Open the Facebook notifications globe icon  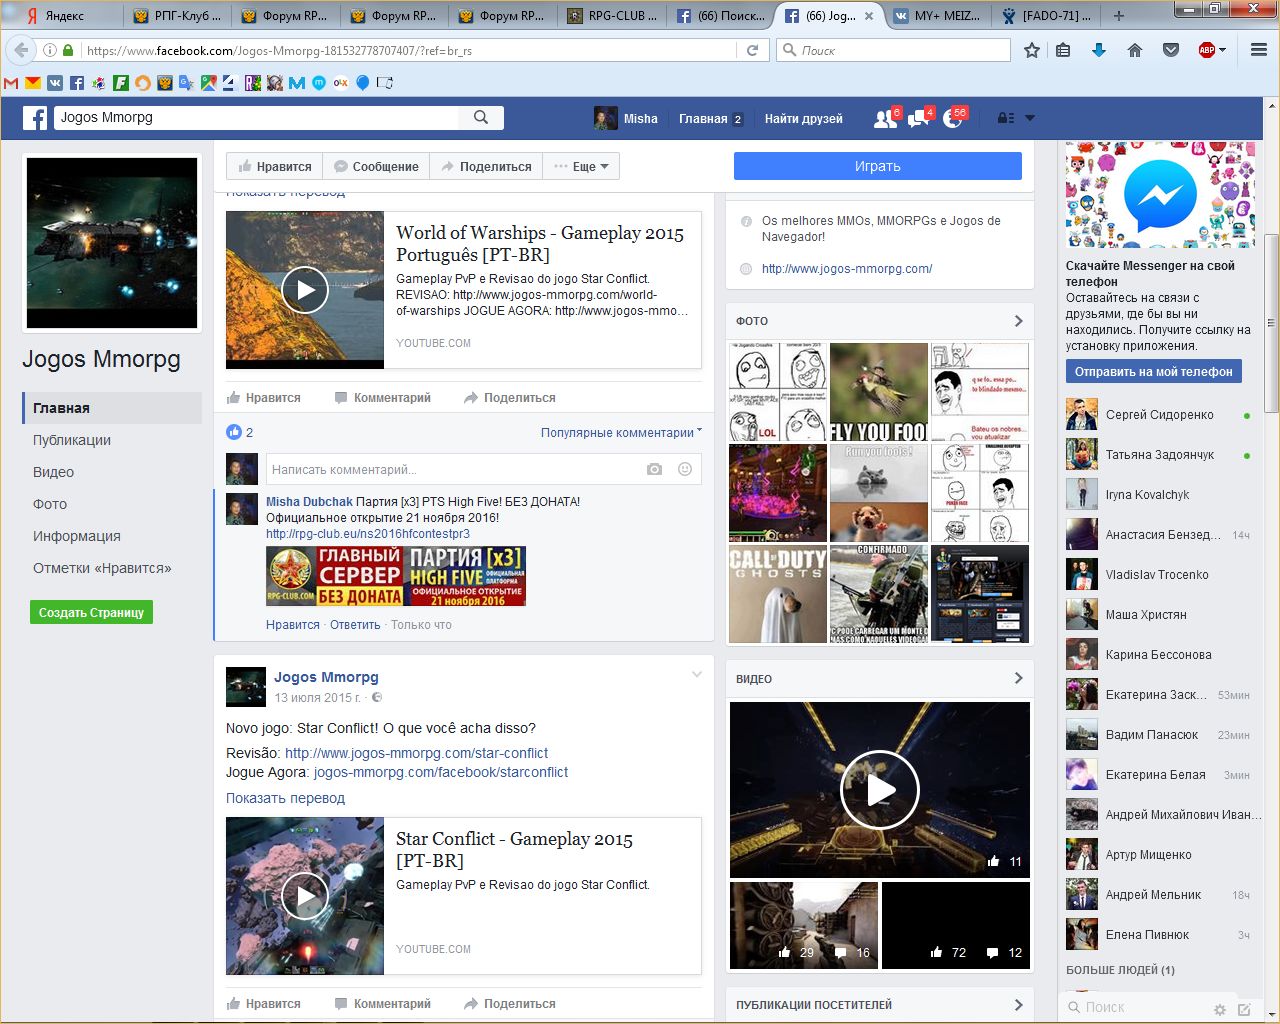click(953, 118)
